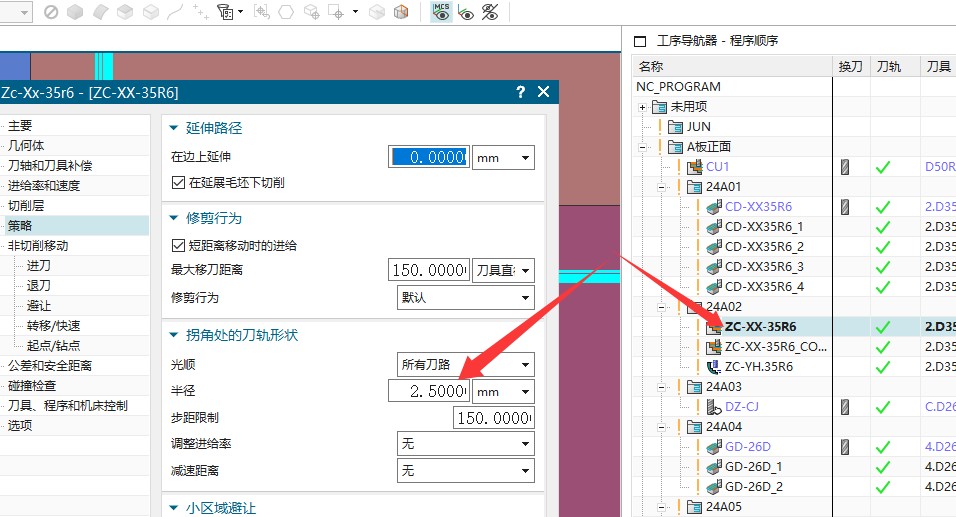Select 退刀 sub-item

pyautogui.click(x=39, y=286)
